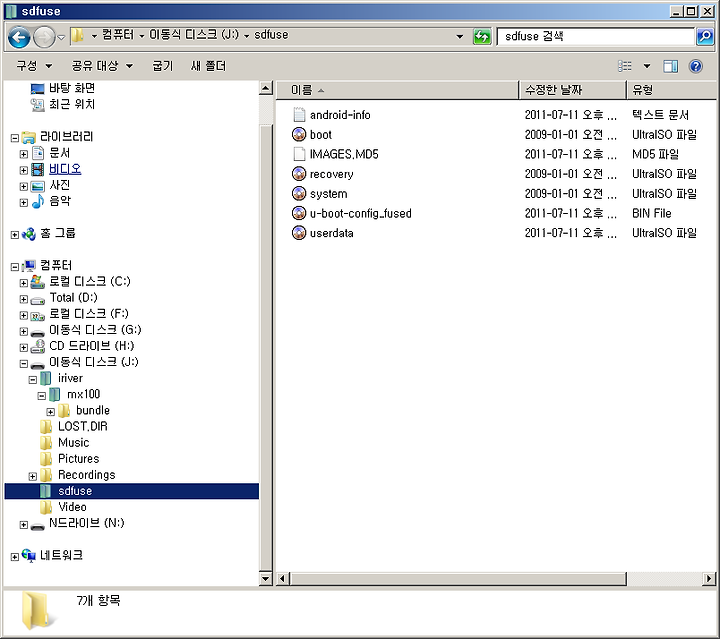Click the 비디오 library icon
720x639 pixels.
38,170
